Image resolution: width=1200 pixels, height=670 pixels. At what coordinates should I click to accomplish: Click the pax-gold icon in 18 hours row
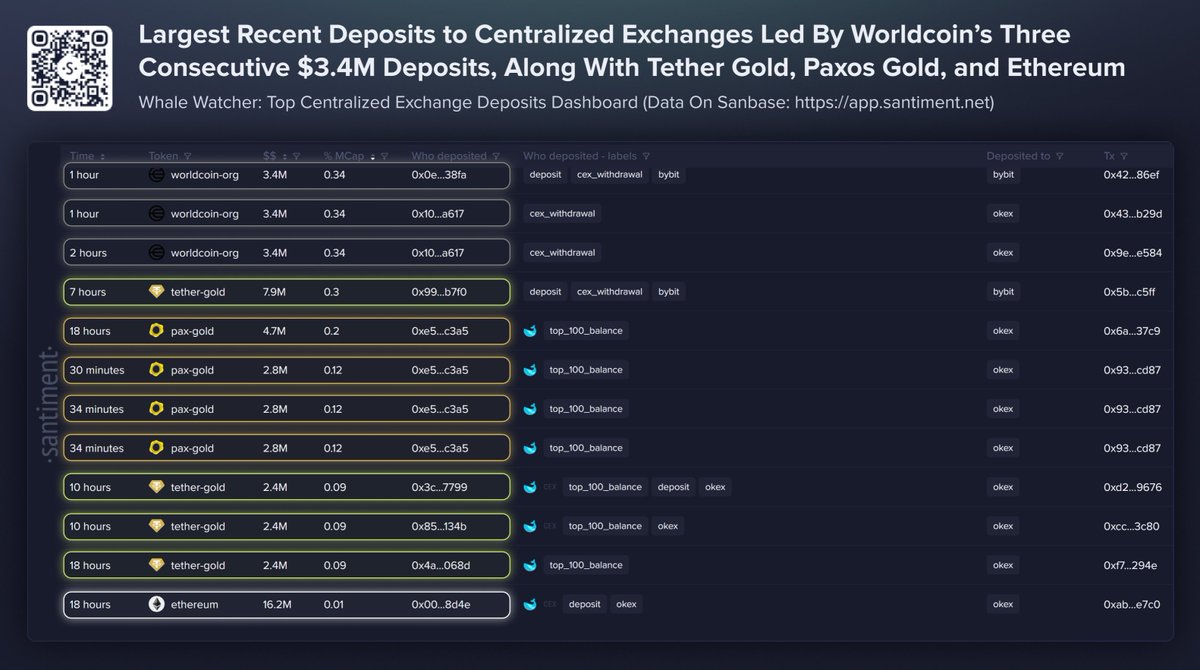[x=156, y=331]
